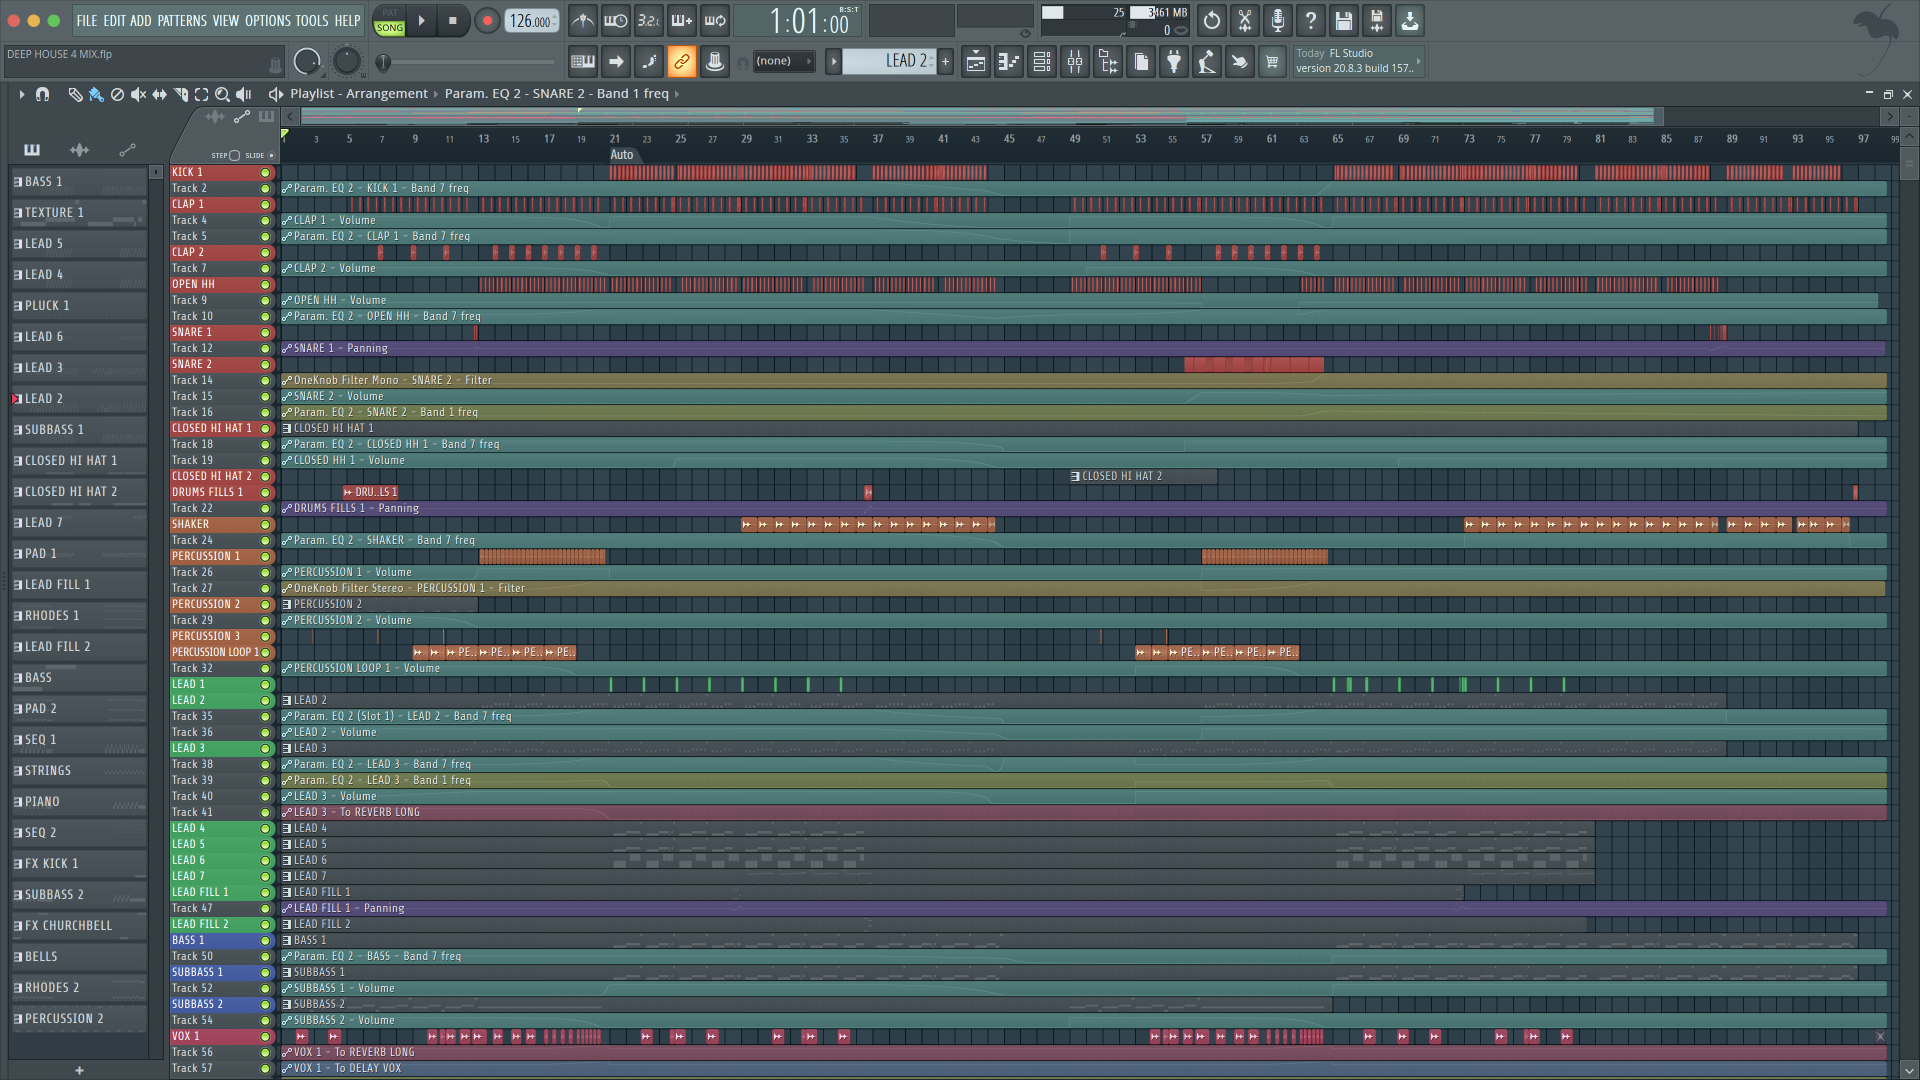Open help with the question mark icon

click(1311, 20)
